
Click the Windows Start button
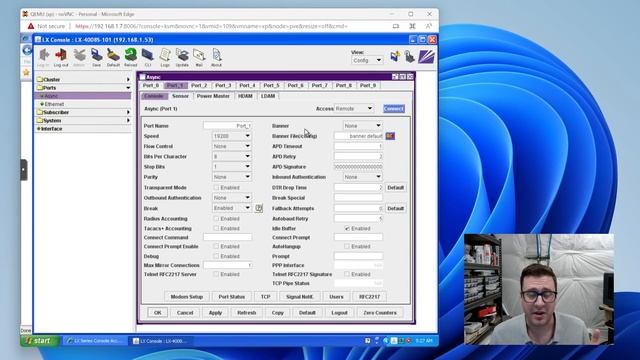(x=40, y=340)
